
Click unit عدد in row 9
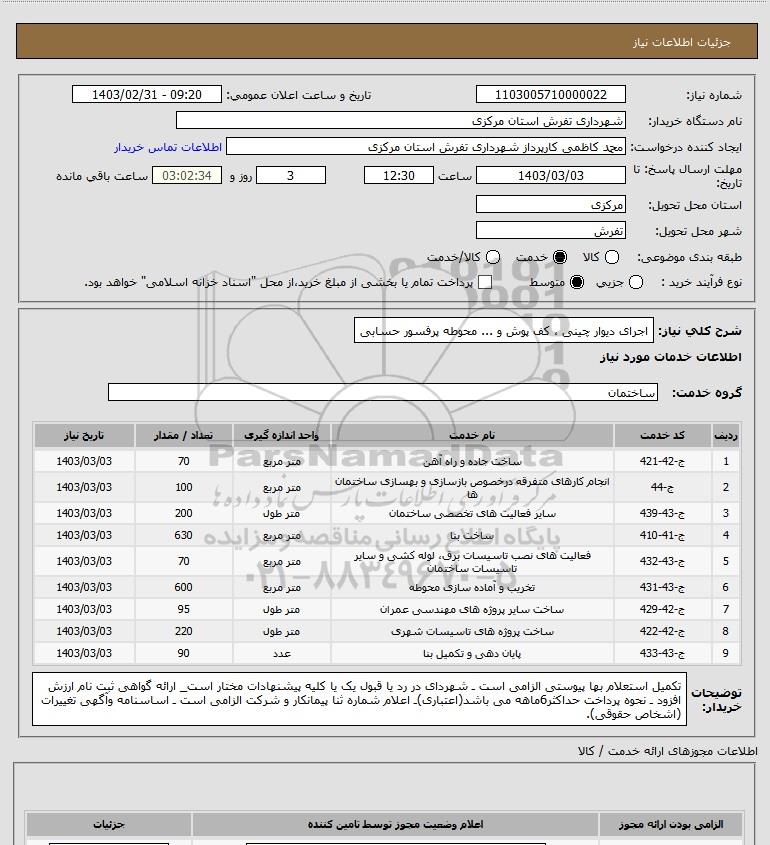(281, 653)
